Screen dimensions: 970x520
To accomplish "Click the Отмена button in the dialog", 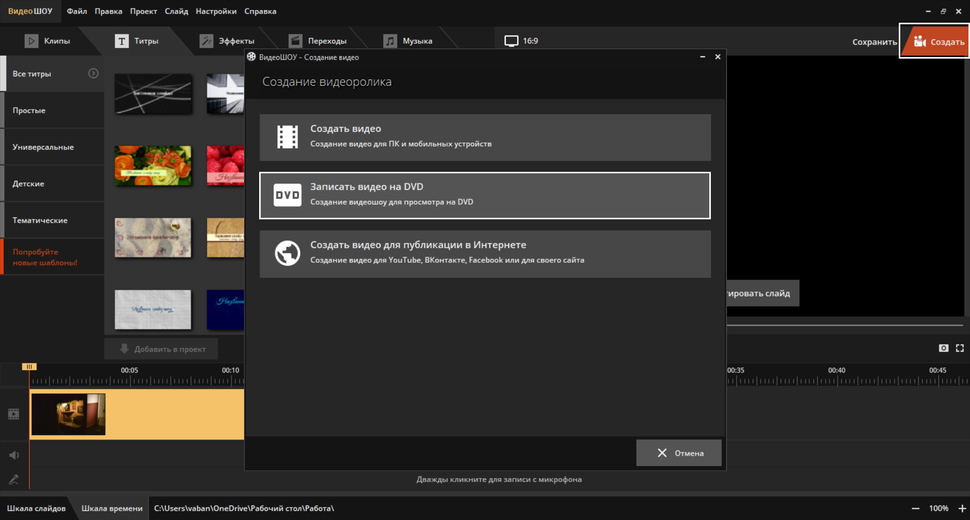I will tap(679, 453).
